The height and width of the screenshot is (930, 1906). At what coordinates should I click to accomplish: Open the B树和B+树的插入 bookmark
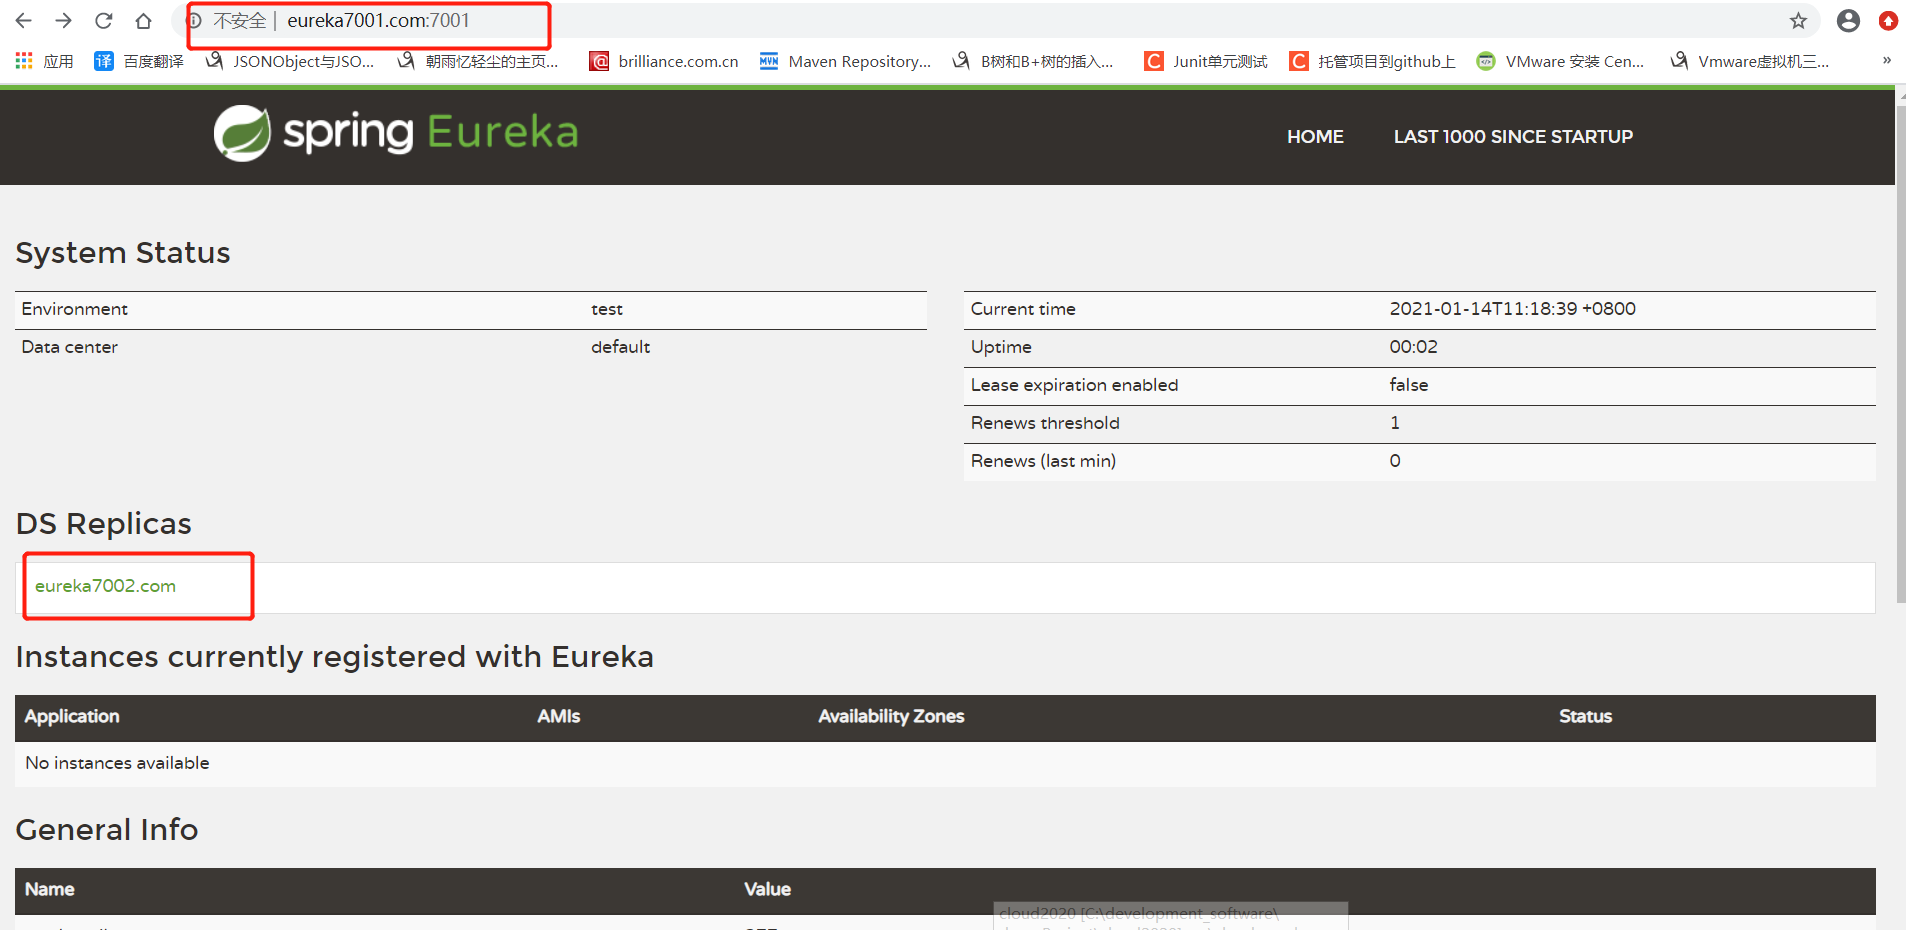[x=1033, y=61]
